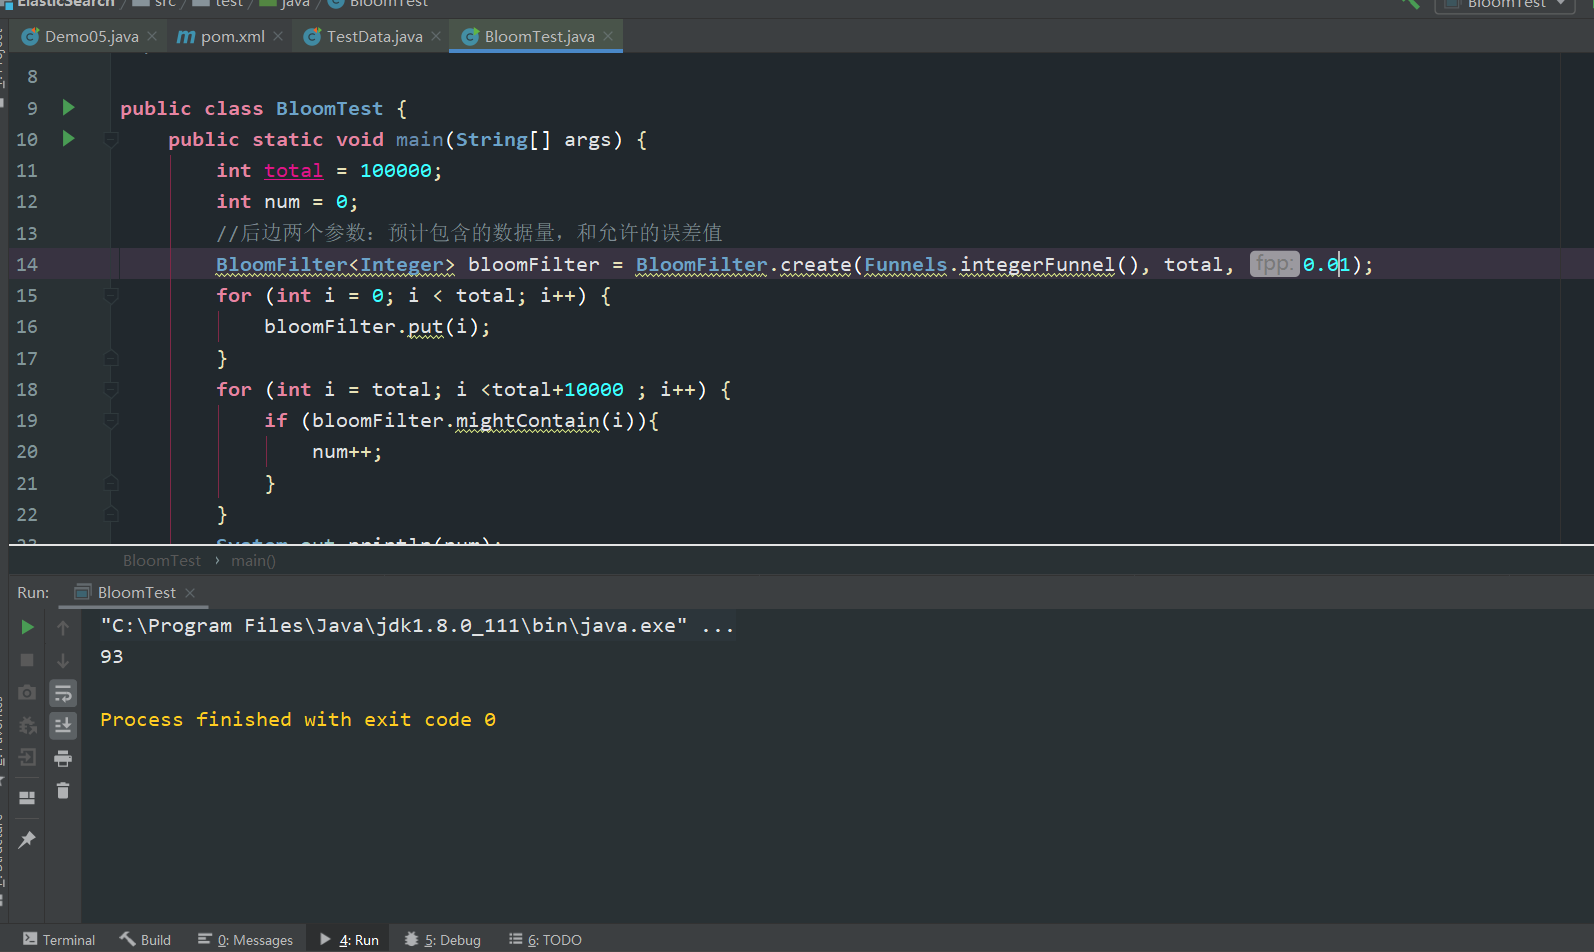Click the underlined variable total on line 11

[x=294, y=171]
